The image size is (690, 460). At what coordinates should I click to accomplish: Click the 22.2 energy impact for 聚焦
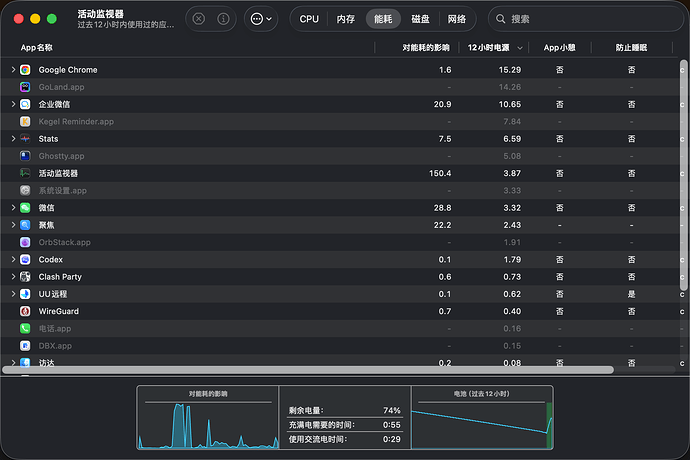click(x=442, y=225)
